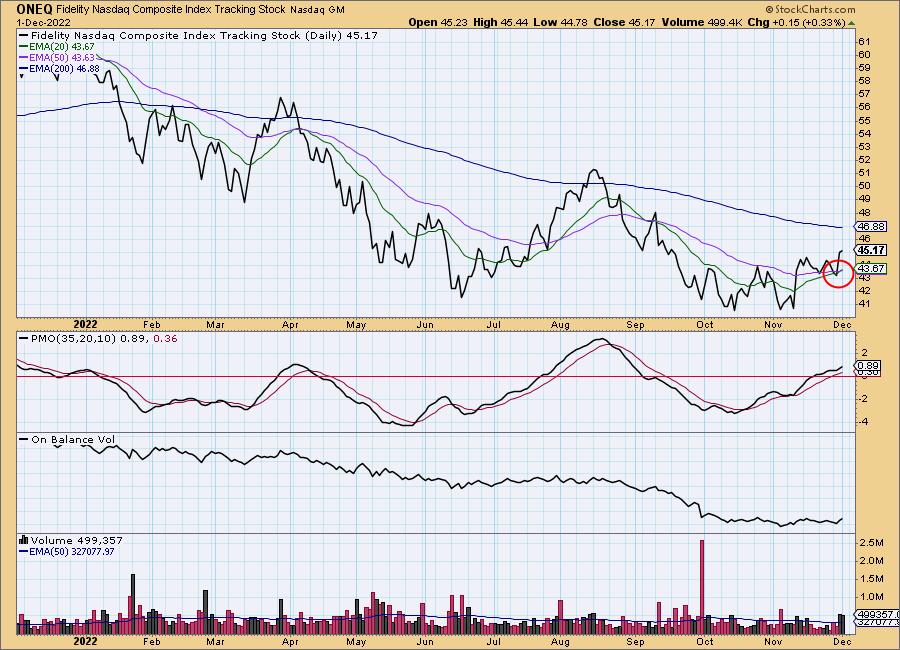Select the Low 44.78 value in the header
900x650 pixels.
click(561, 22)
